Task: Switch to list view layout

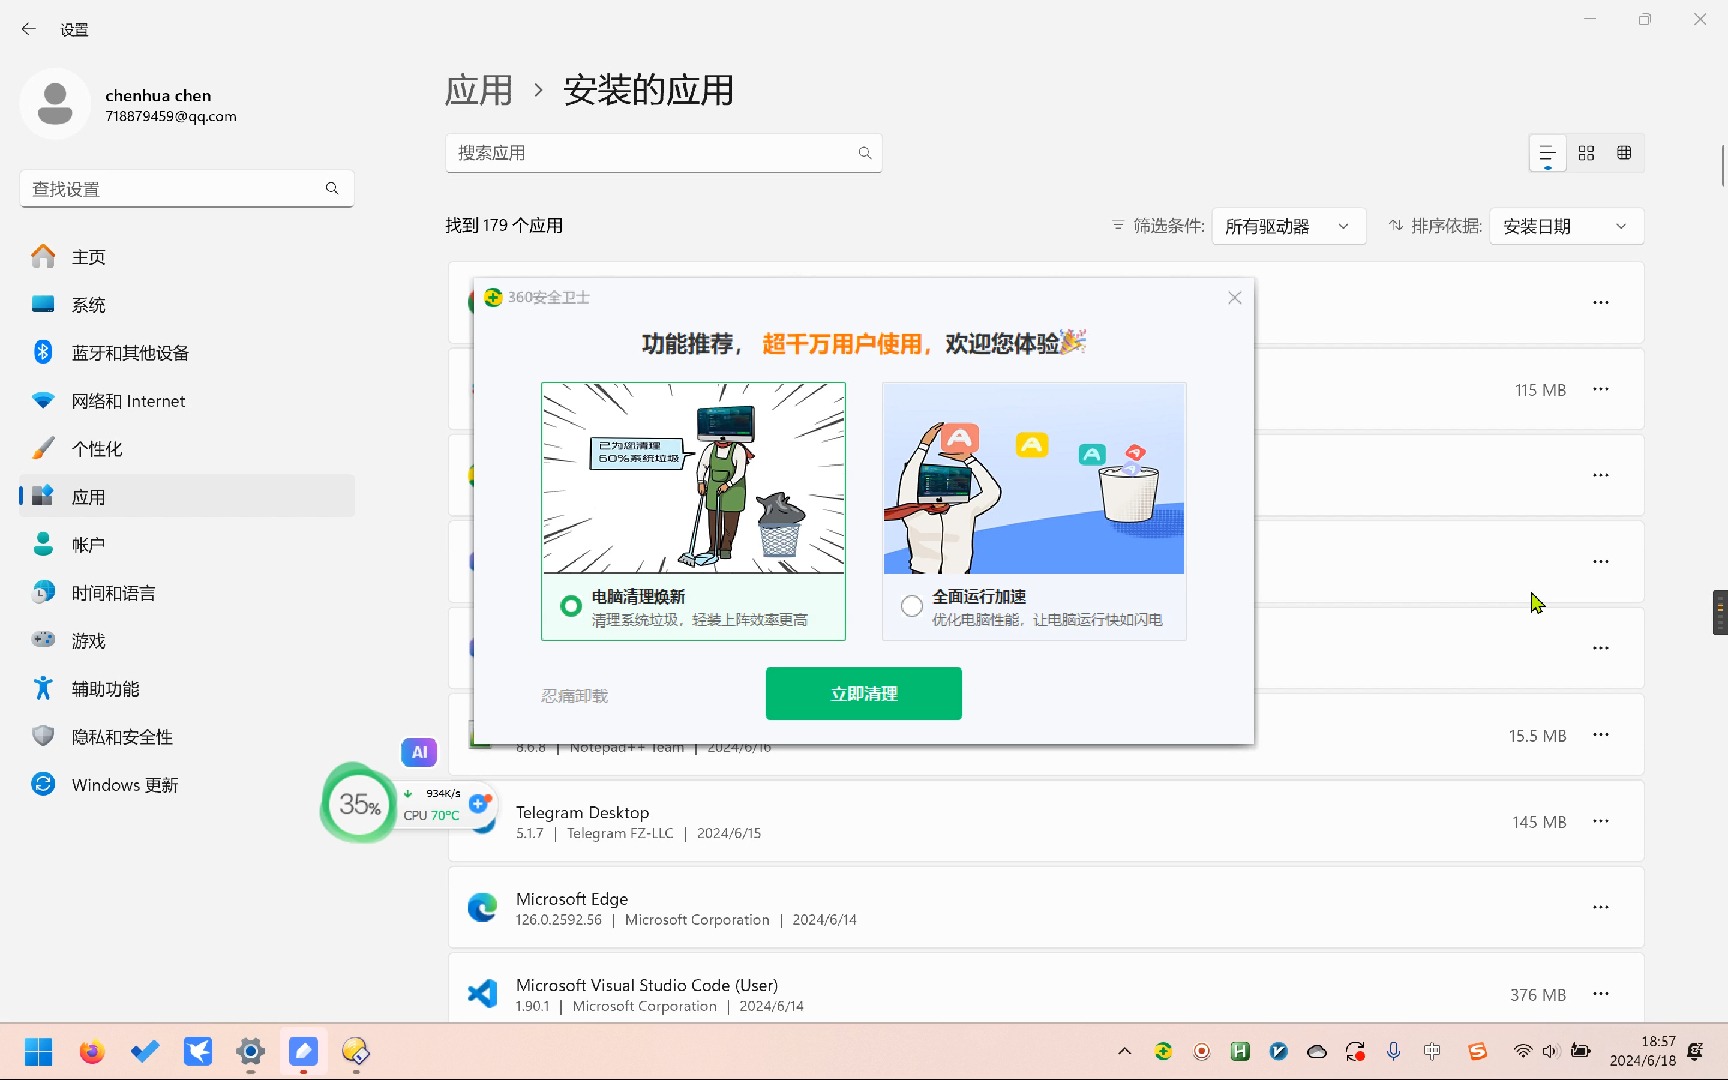Action: pyautogui.click(x=1547, y=153)
